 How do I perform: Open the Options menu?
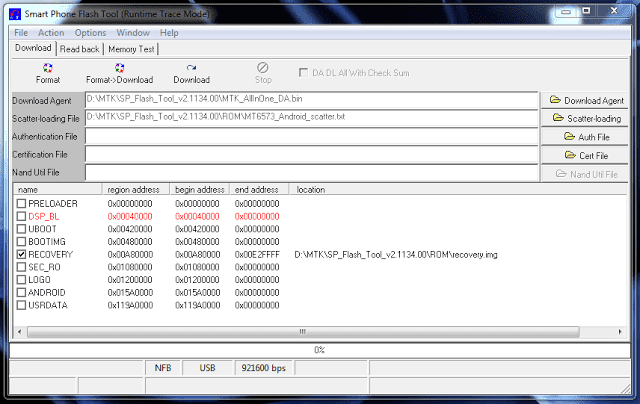point(90,33)
